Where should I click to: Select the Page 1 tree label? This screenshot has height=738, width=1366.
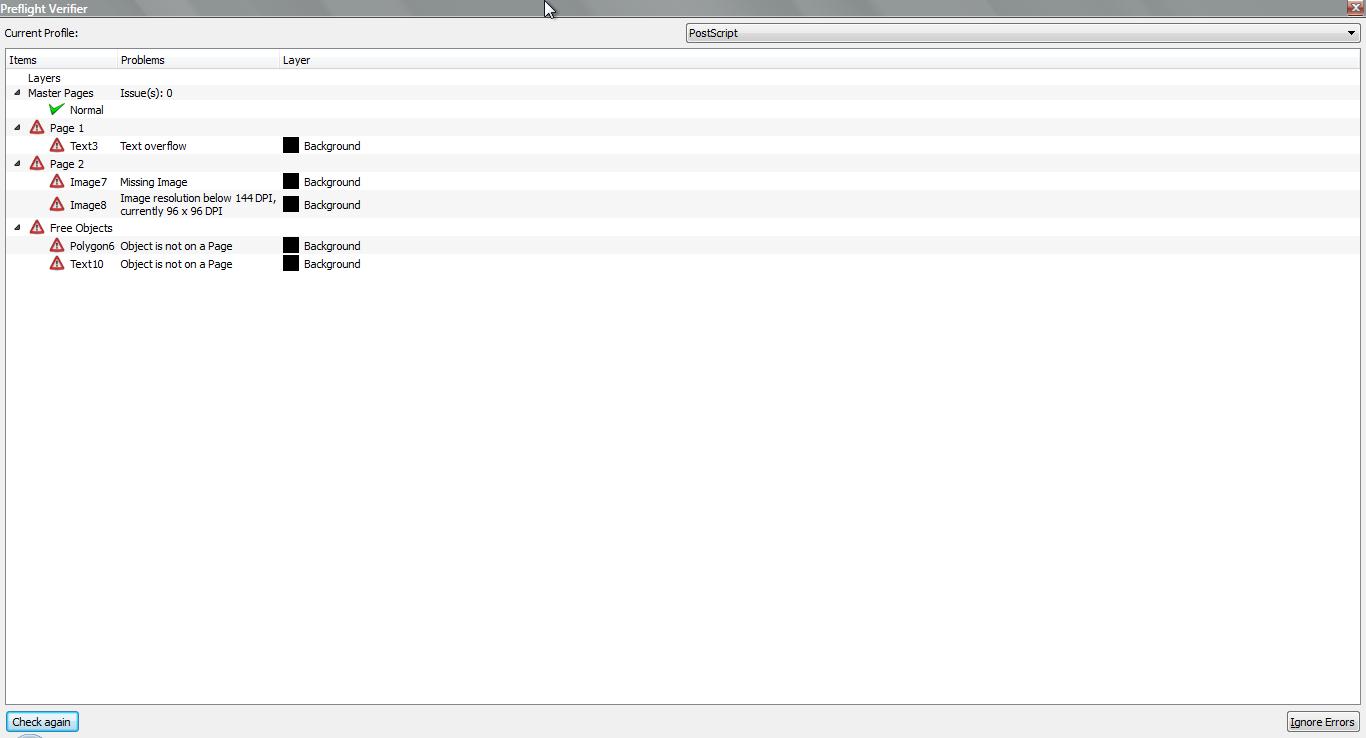coord(67,128)
